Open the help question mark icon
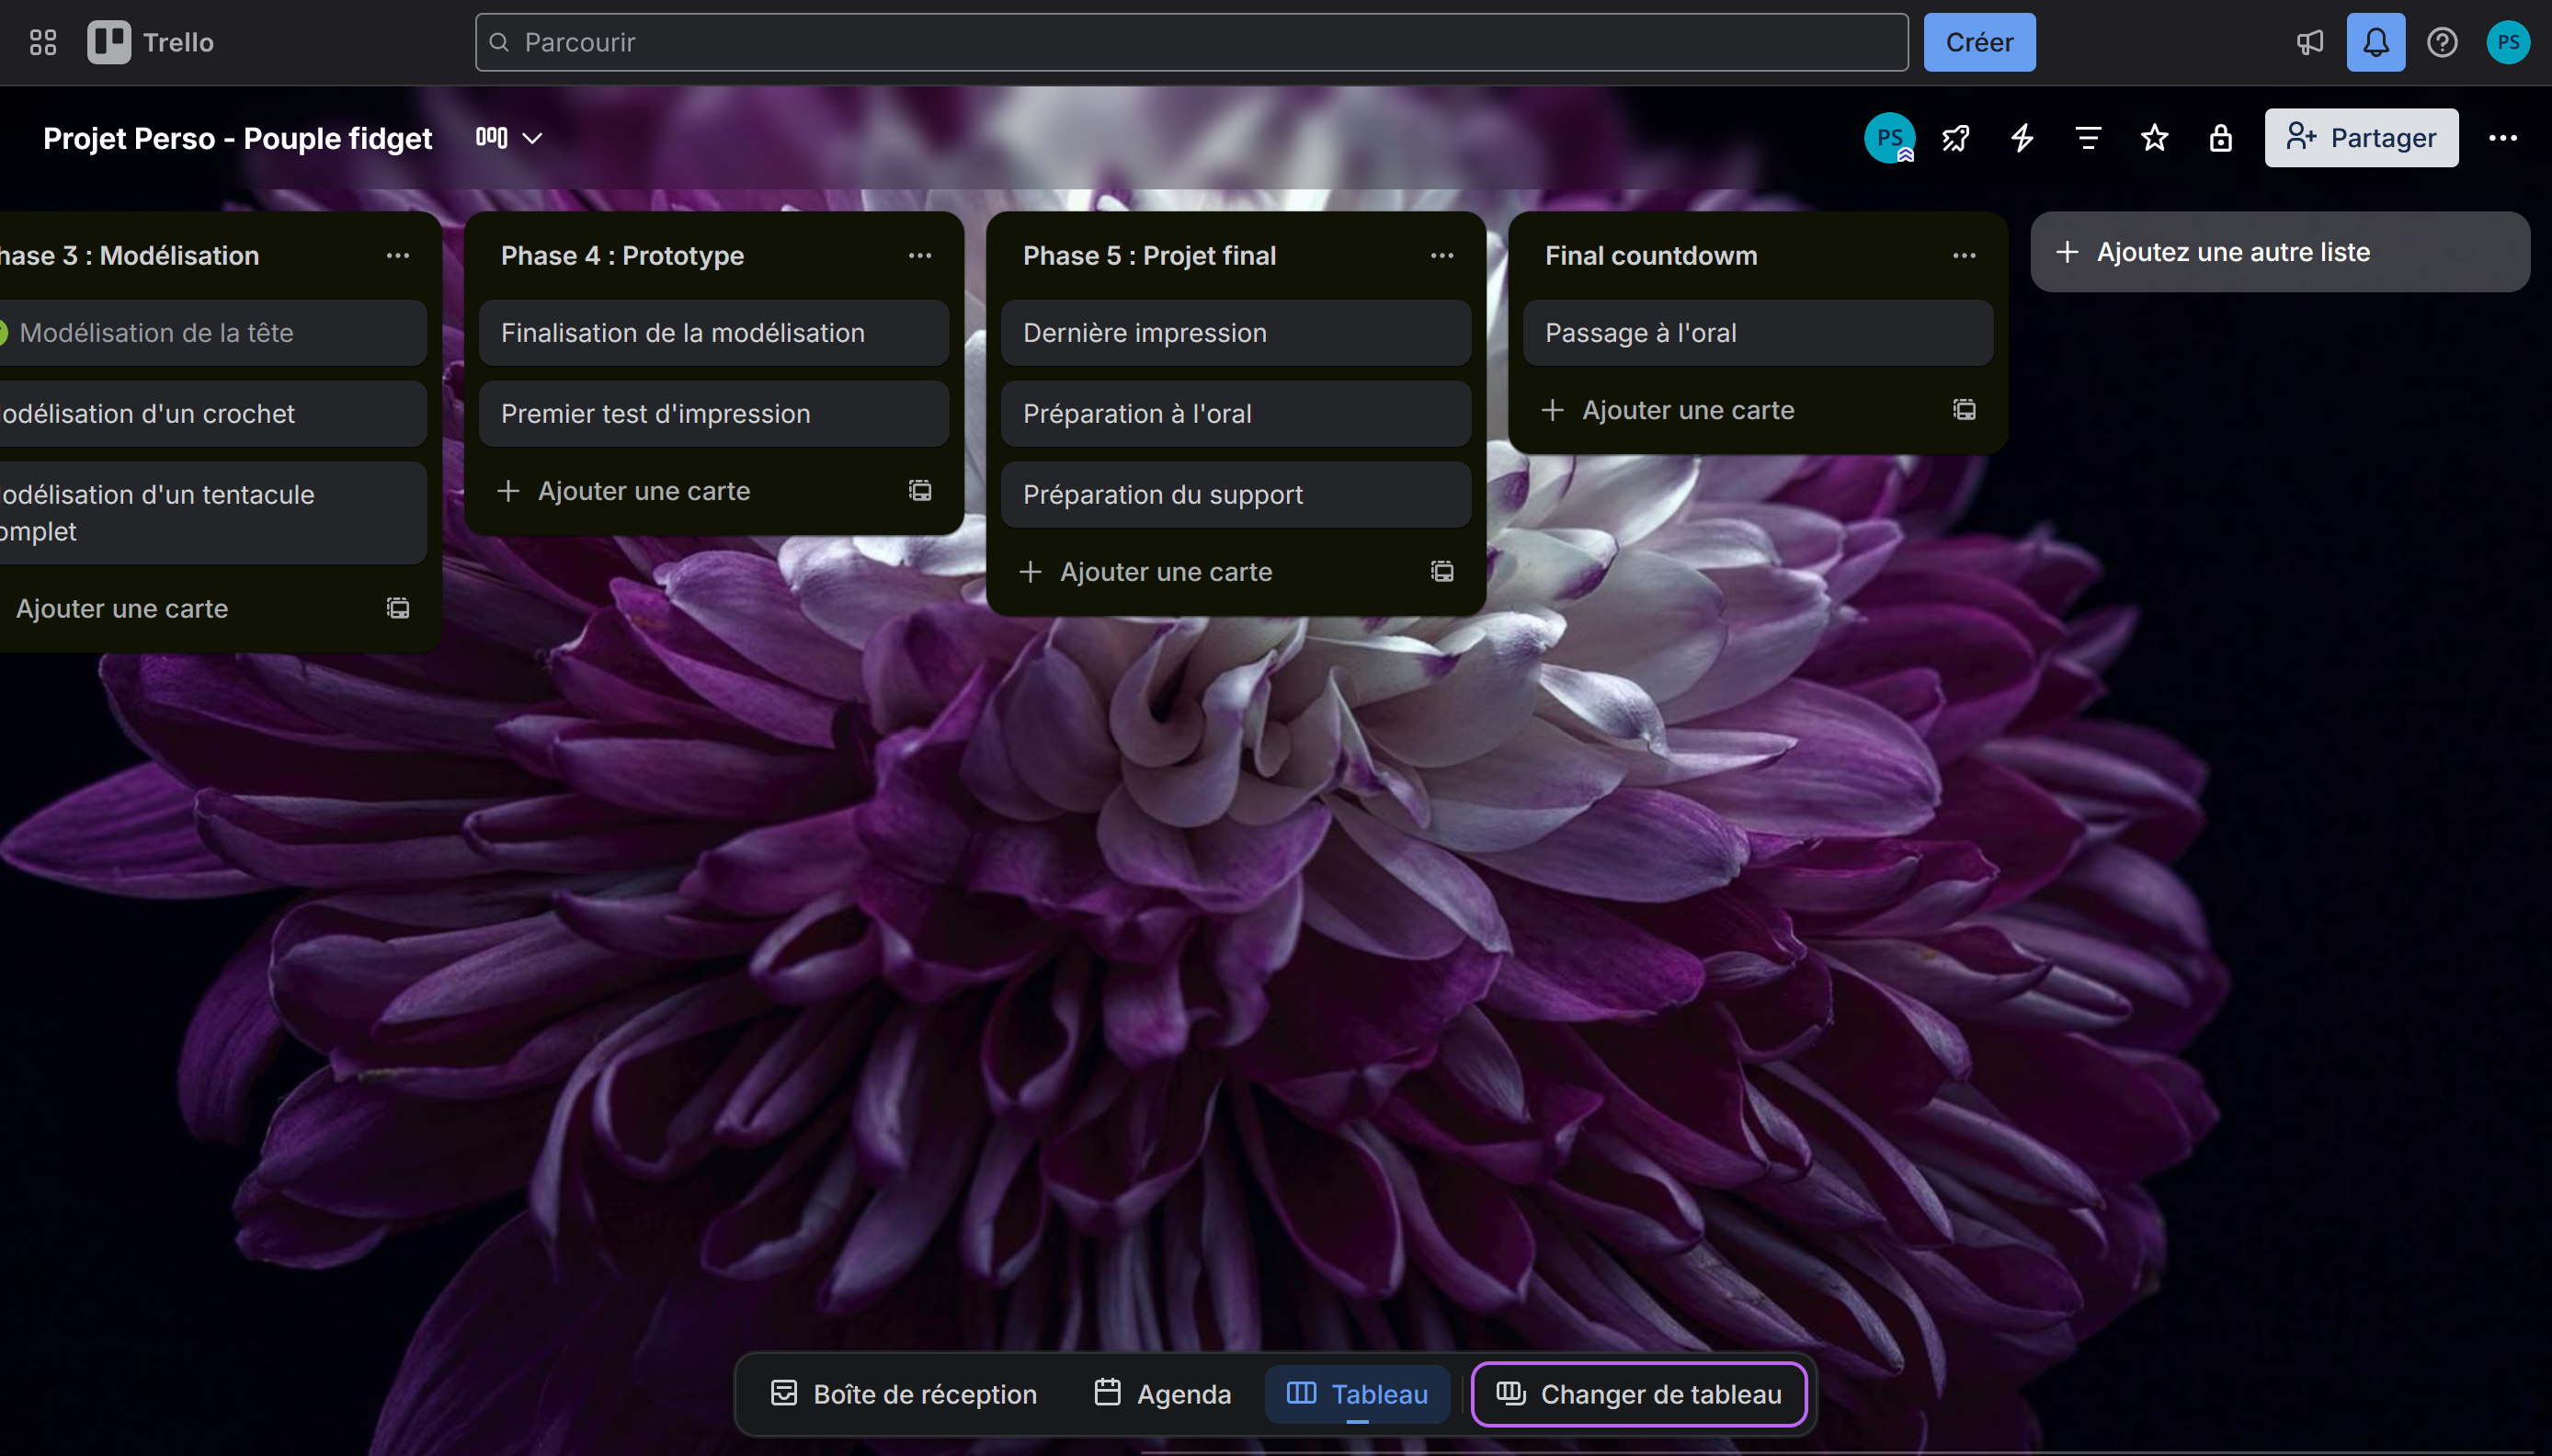Screen dimensions: 2552x1456 pos(2442,42)
